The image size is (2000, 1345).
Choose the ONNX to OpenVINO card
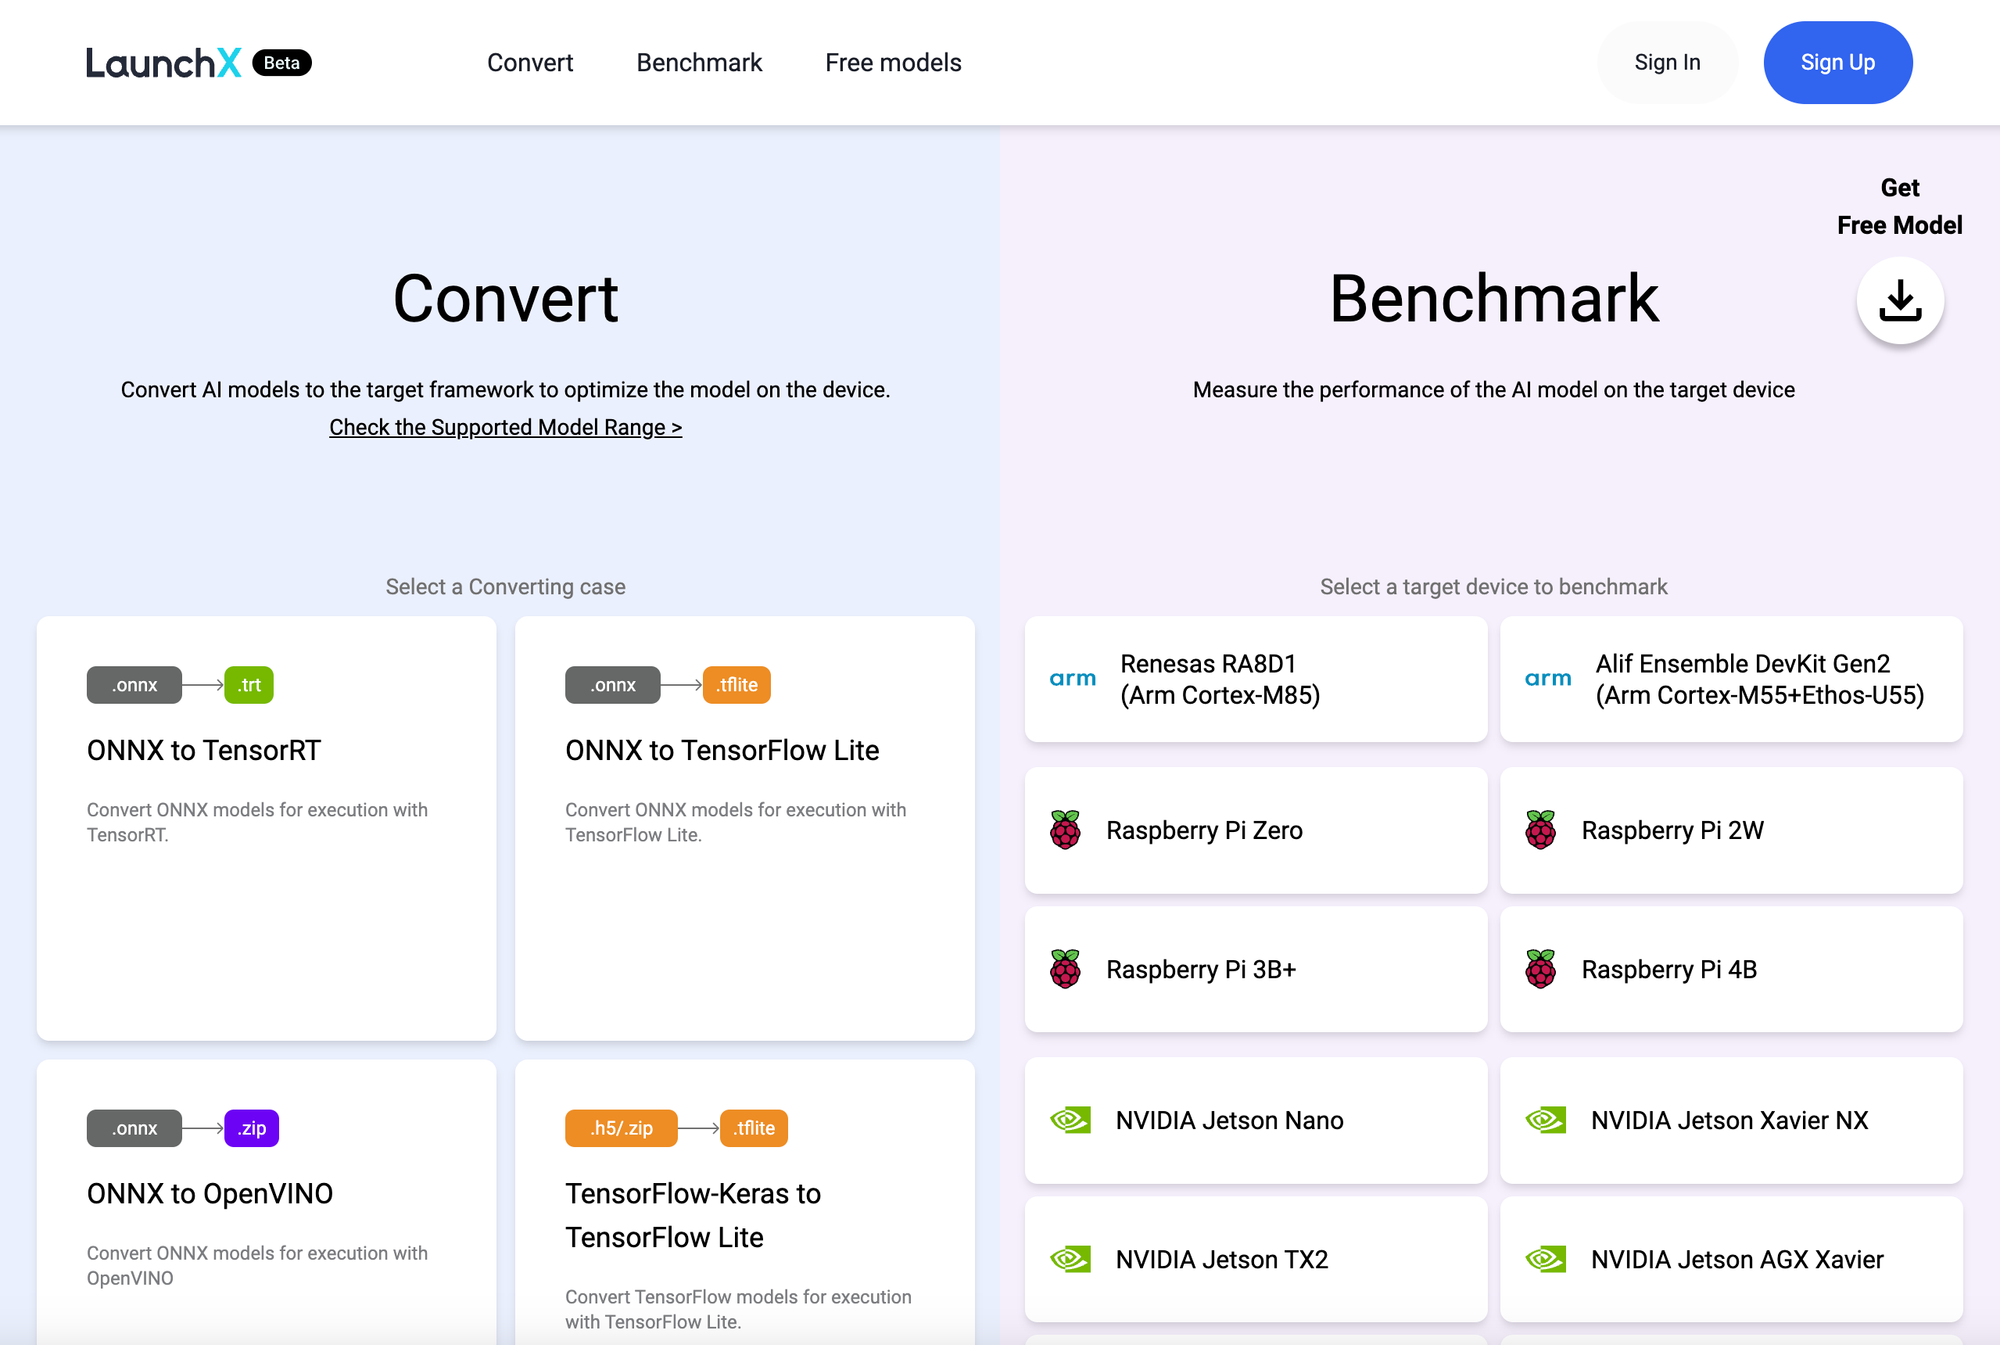click(x=267, y=1202)
